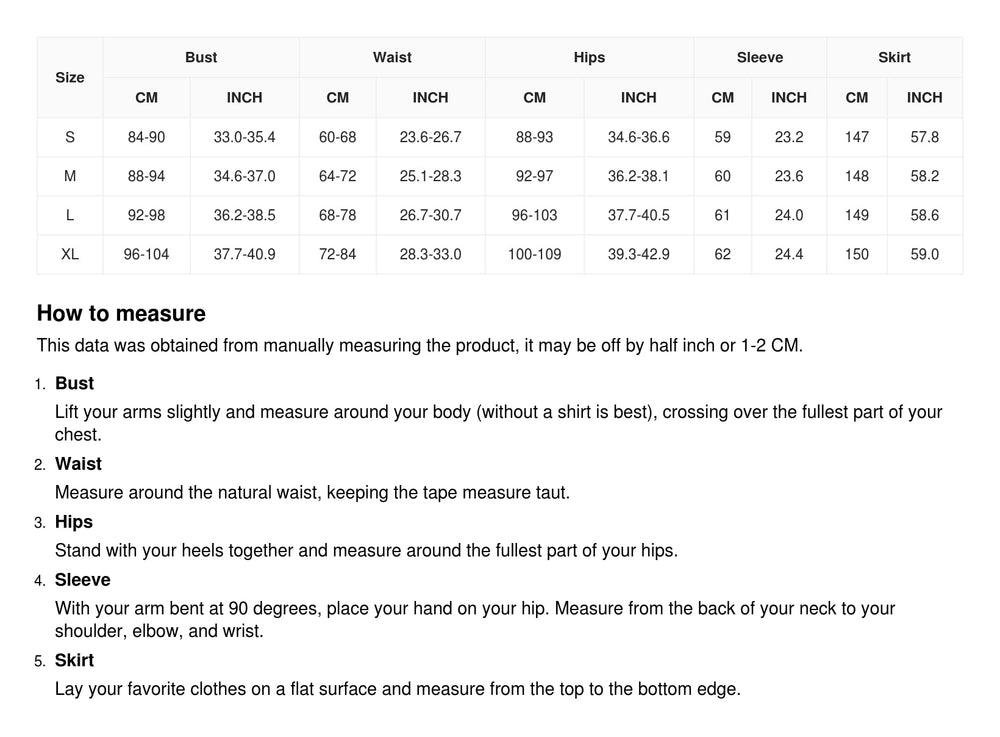This screenshot has width=1000, height=737.
Task: Select the 28.3-33.0 waist inch cell
Action: 430,254
